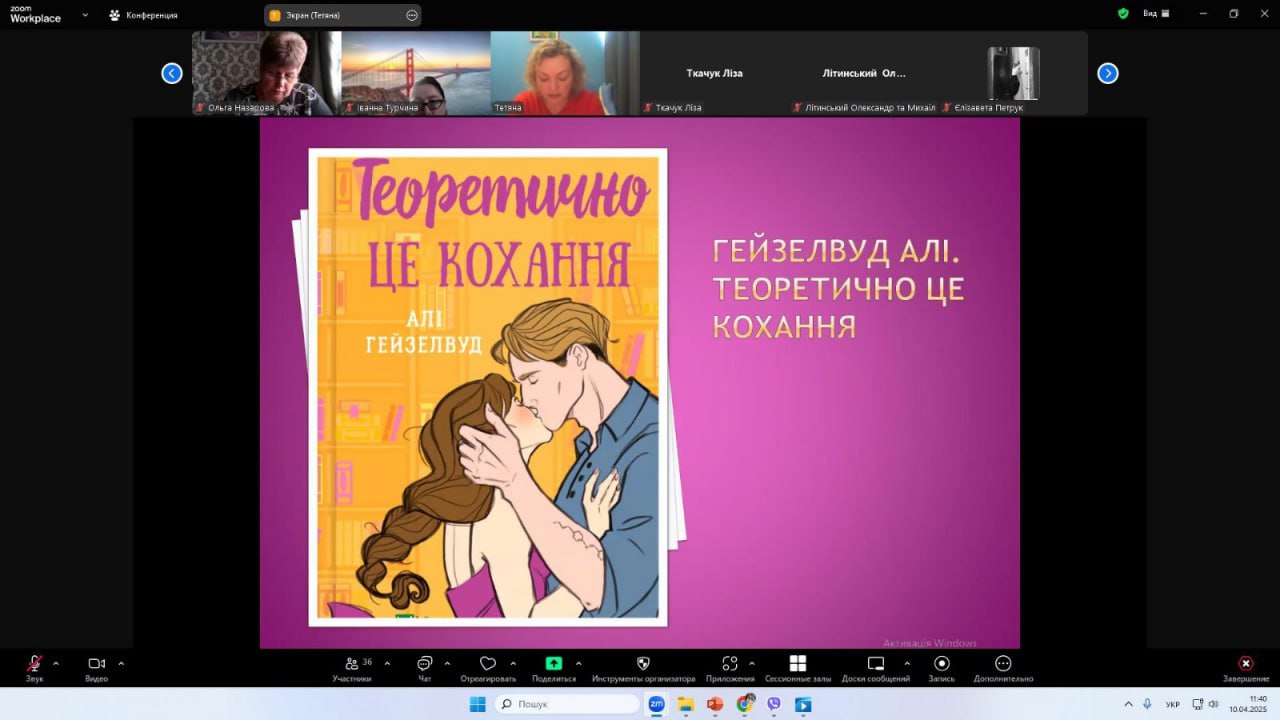Open Zoom from the taskbar
The image size is (1280, 720).
tap(657, 704)
